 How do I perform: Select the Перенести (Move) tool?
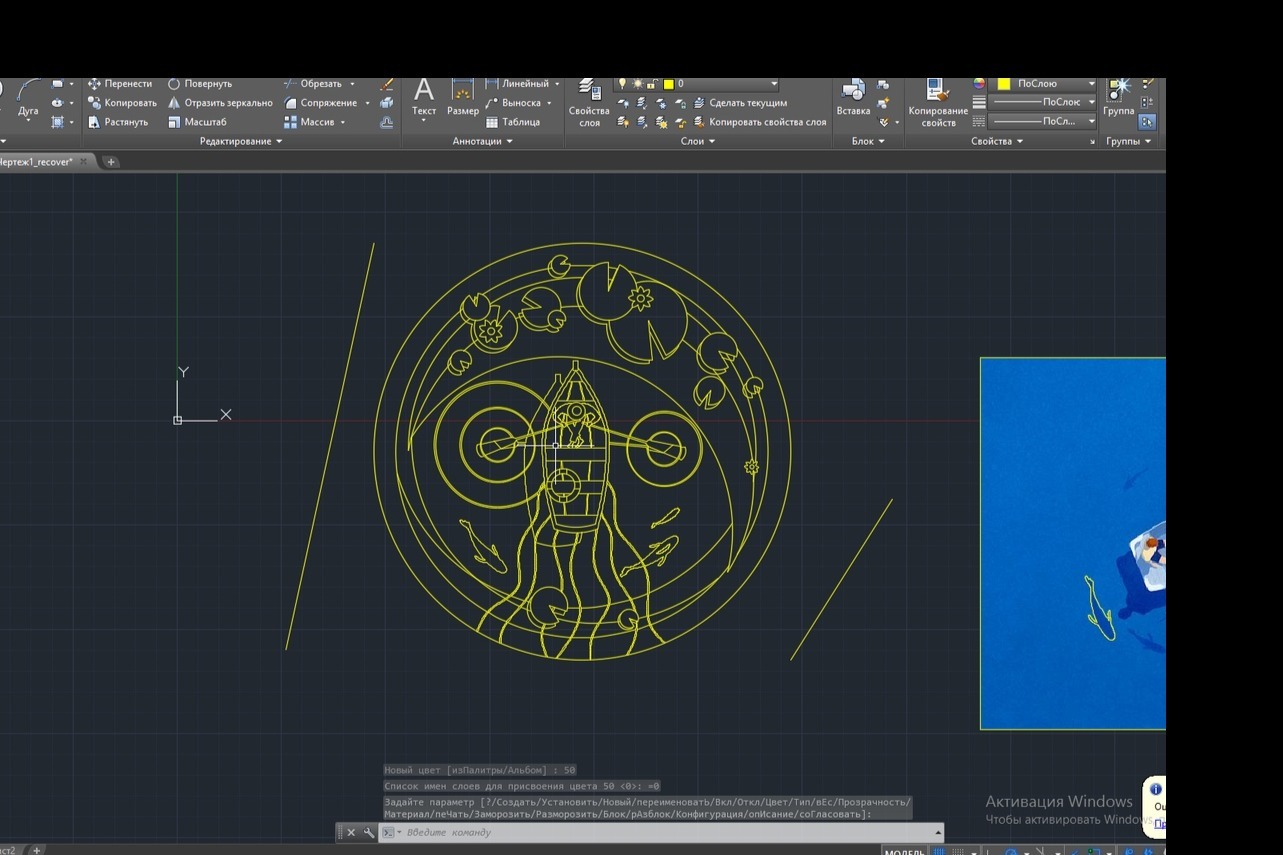(121, 84)
